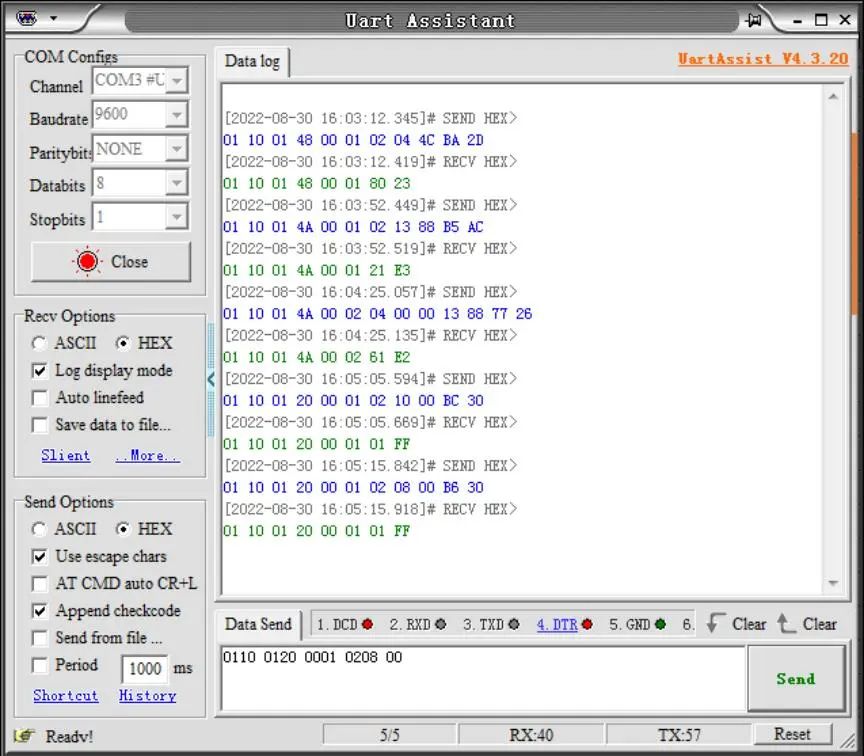The image size is (864, 756).
Task: Enable Send from file checkbox
Action: [40, 638]
